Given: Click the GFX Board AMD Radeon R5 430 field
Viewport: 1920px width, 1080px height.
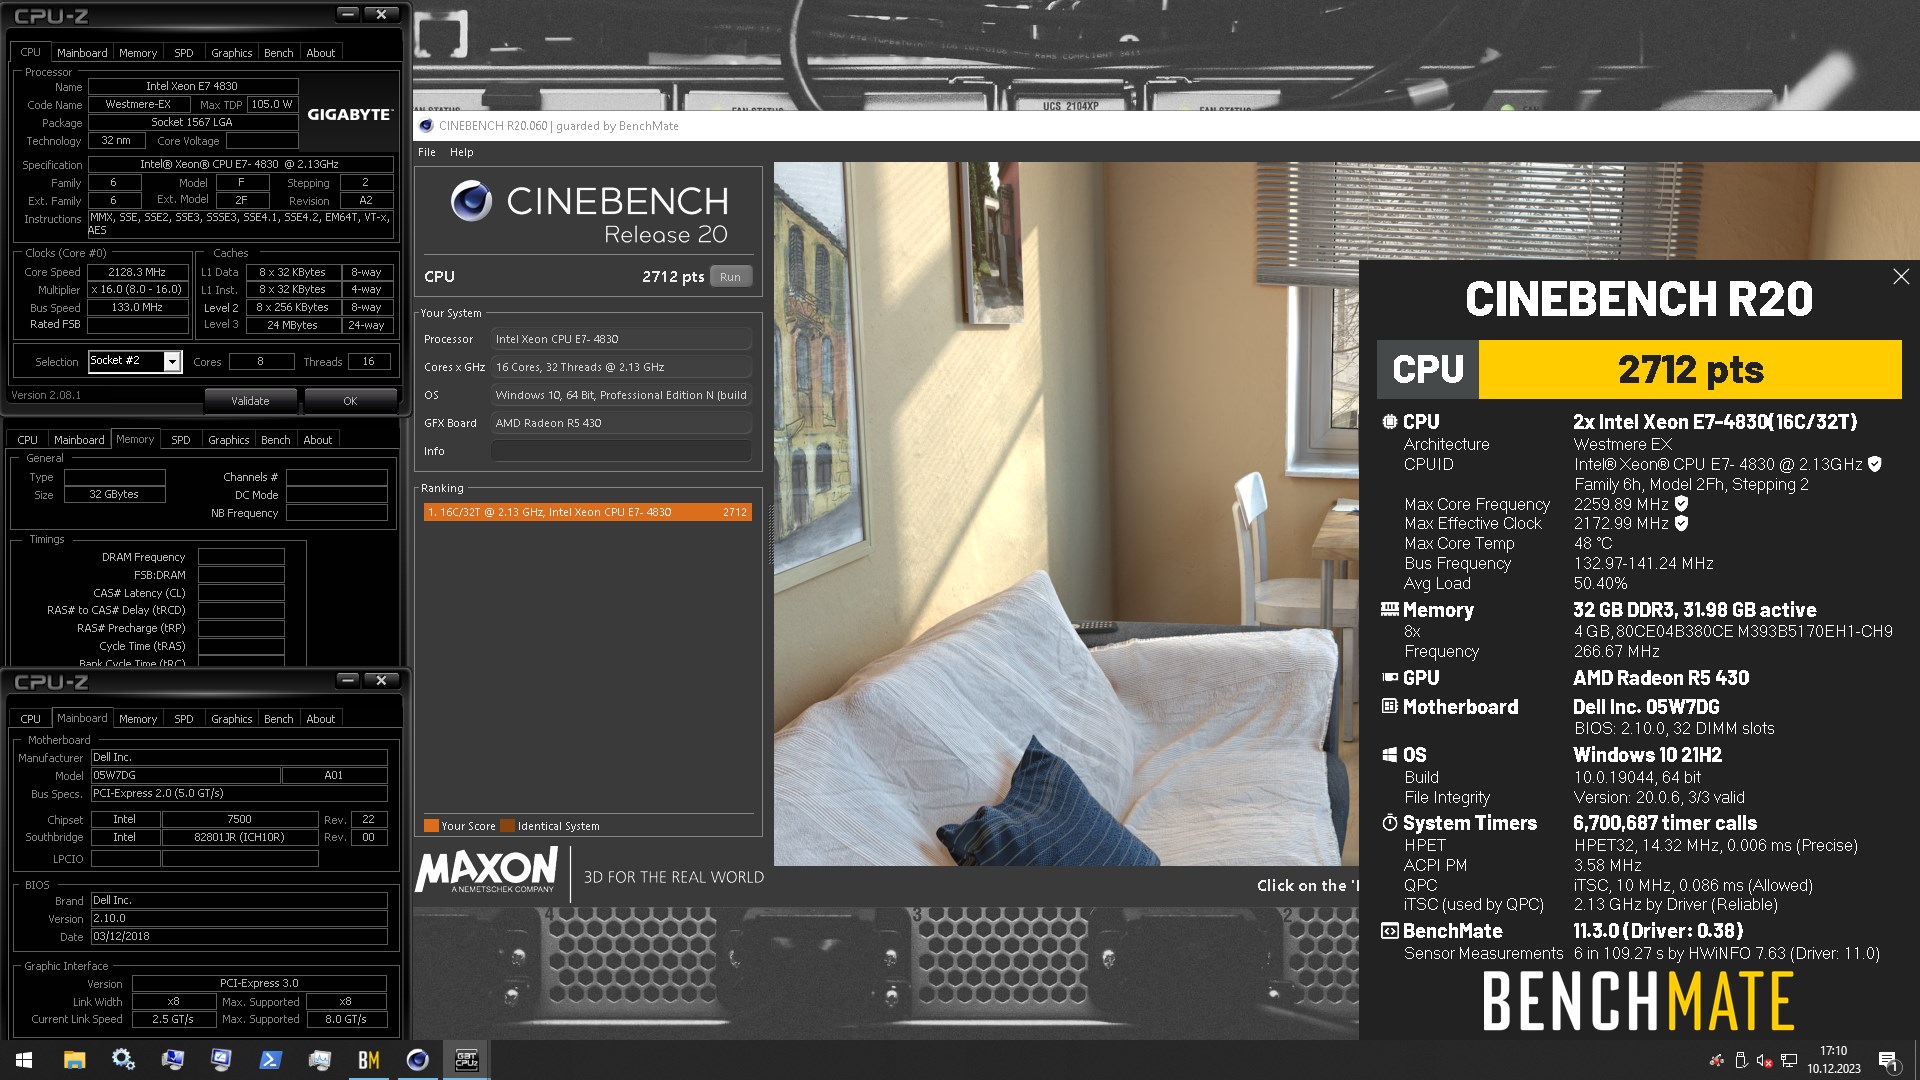Looking at the screenshot, I should coord(621,423).
